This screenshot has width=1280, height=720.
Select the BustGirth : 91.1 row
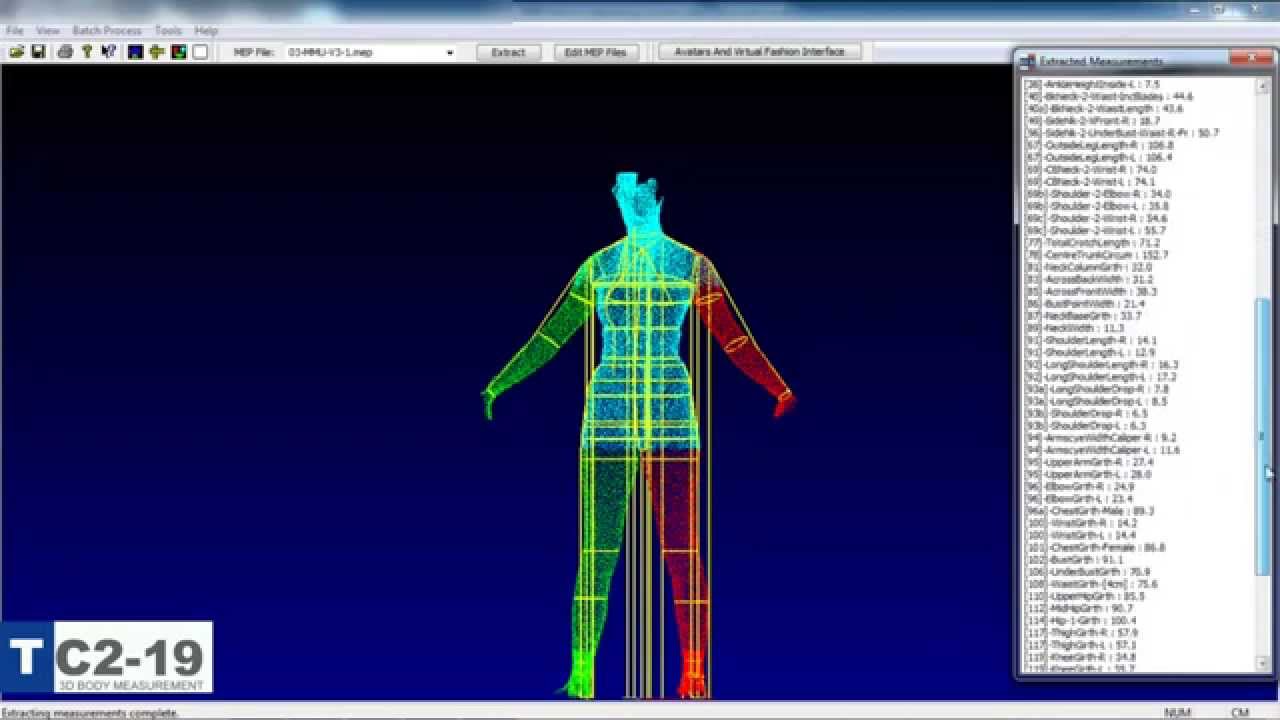click(1075, 559)
